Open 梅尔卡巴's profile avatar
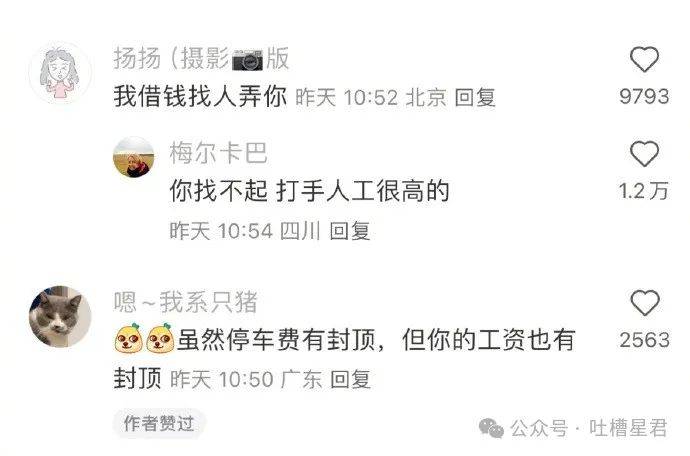 tap(134, 157)
